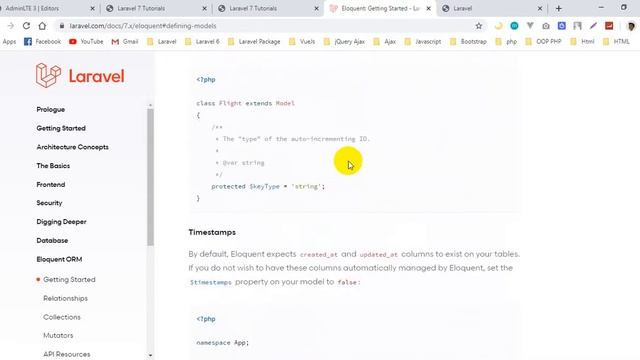Viewport: 640px width, 360px height.
Task: Open the teal circle extension icon
Action: point(514,26)
